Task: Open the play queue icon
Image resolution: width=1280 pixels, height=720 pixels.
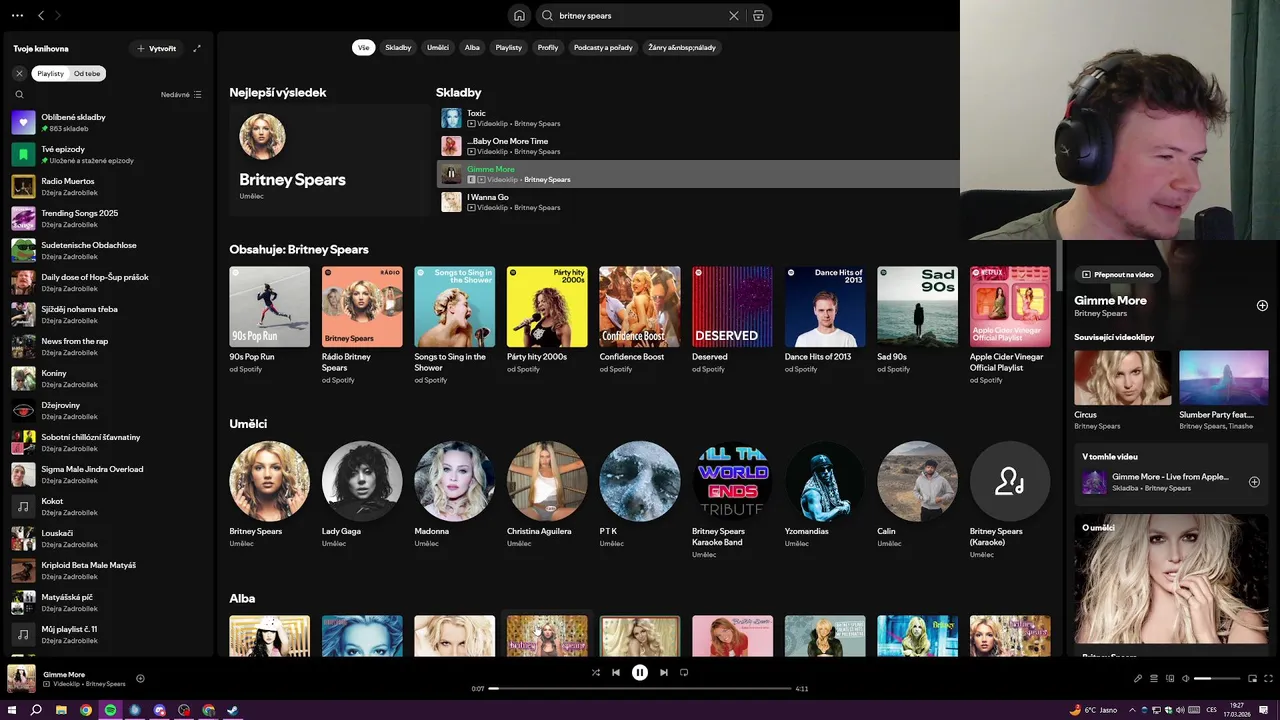Action: (x=1154, y=678)
